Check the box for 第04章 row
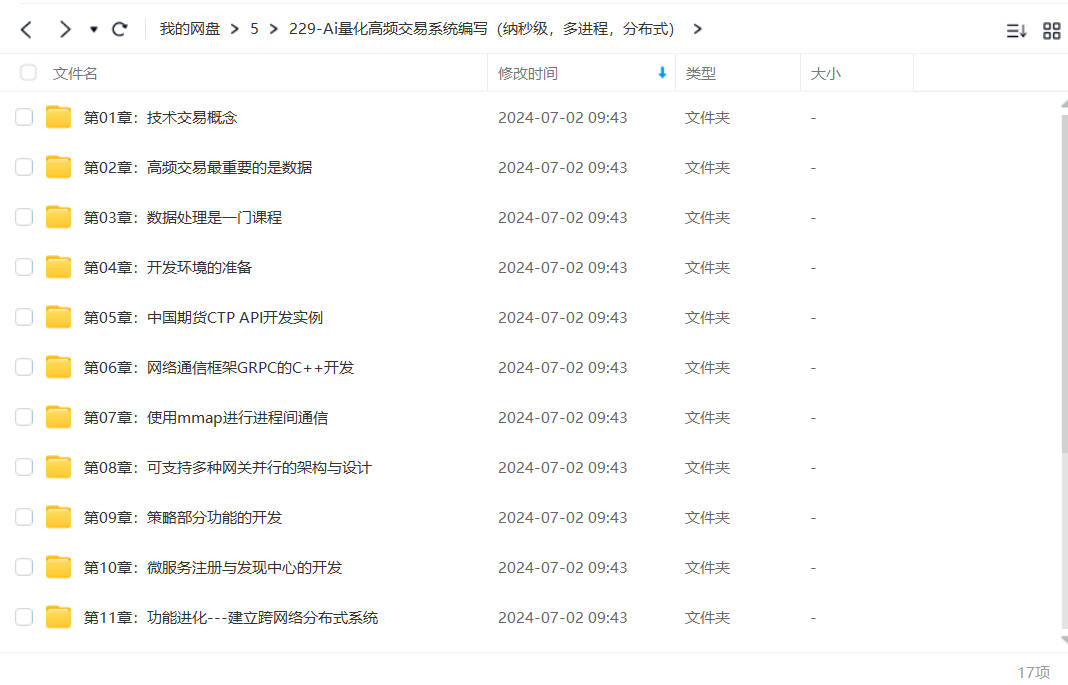The height and width of the screenshot is (685, 1068). (24, 267)
